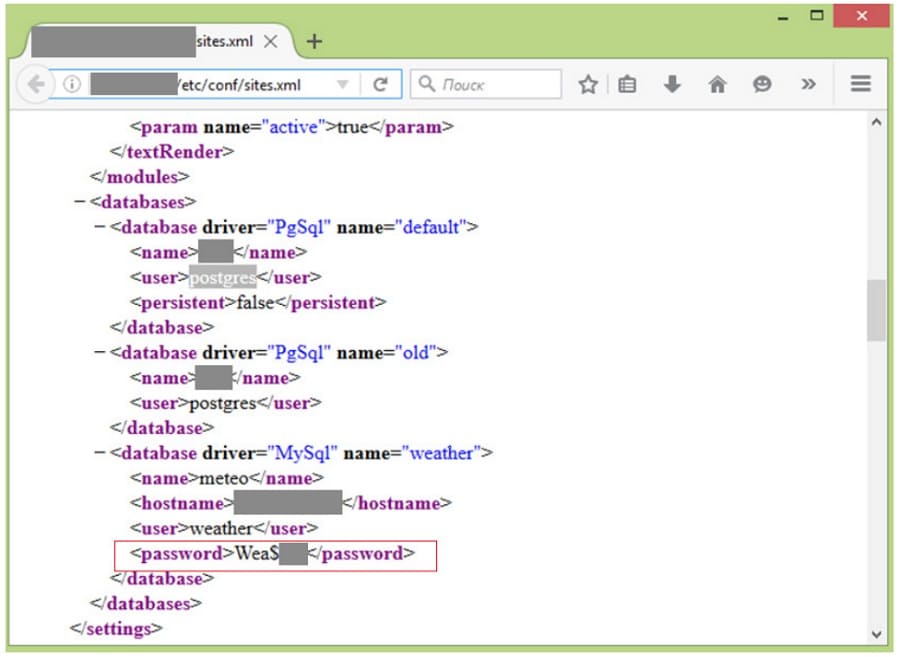Click the site information icon in address bar
Image resolution: width=900 pixels, height=657 pixels.
pyautogui.click(x=72, y=85)
